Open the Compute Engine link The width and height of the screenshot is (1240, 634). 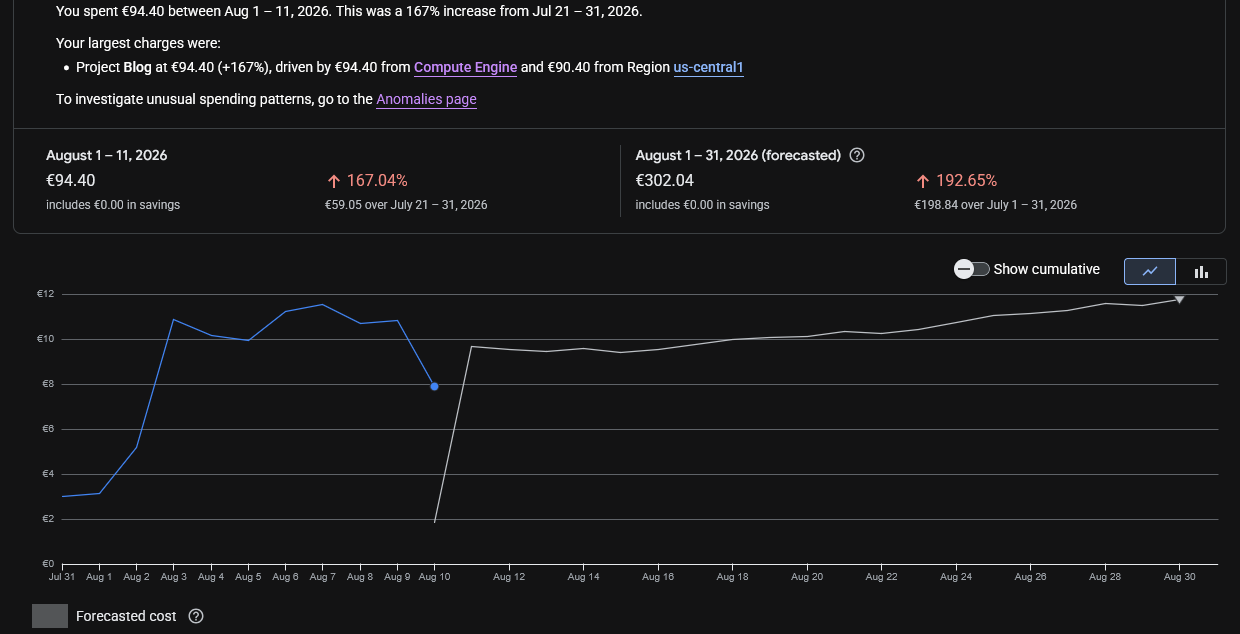(466, 67)
